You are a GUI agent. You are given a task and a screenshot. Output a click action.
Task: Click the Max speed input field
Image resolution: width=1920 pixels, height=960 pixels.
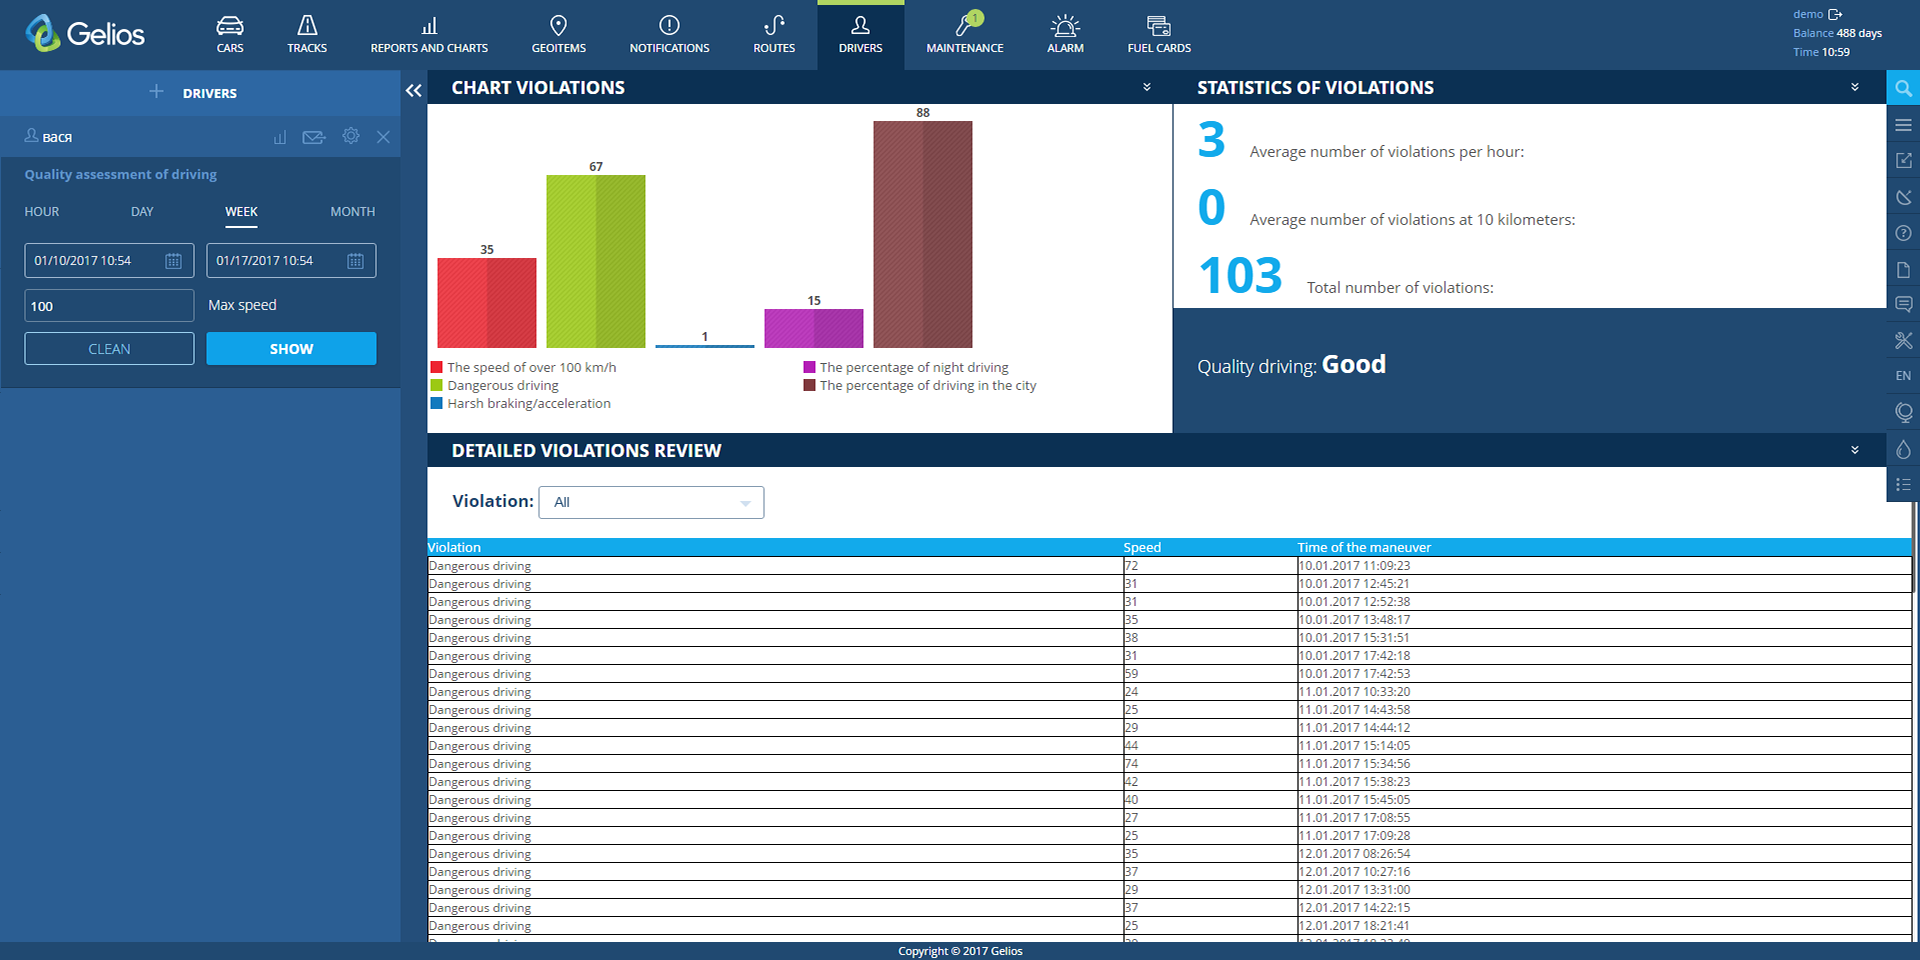pos(109,306)
